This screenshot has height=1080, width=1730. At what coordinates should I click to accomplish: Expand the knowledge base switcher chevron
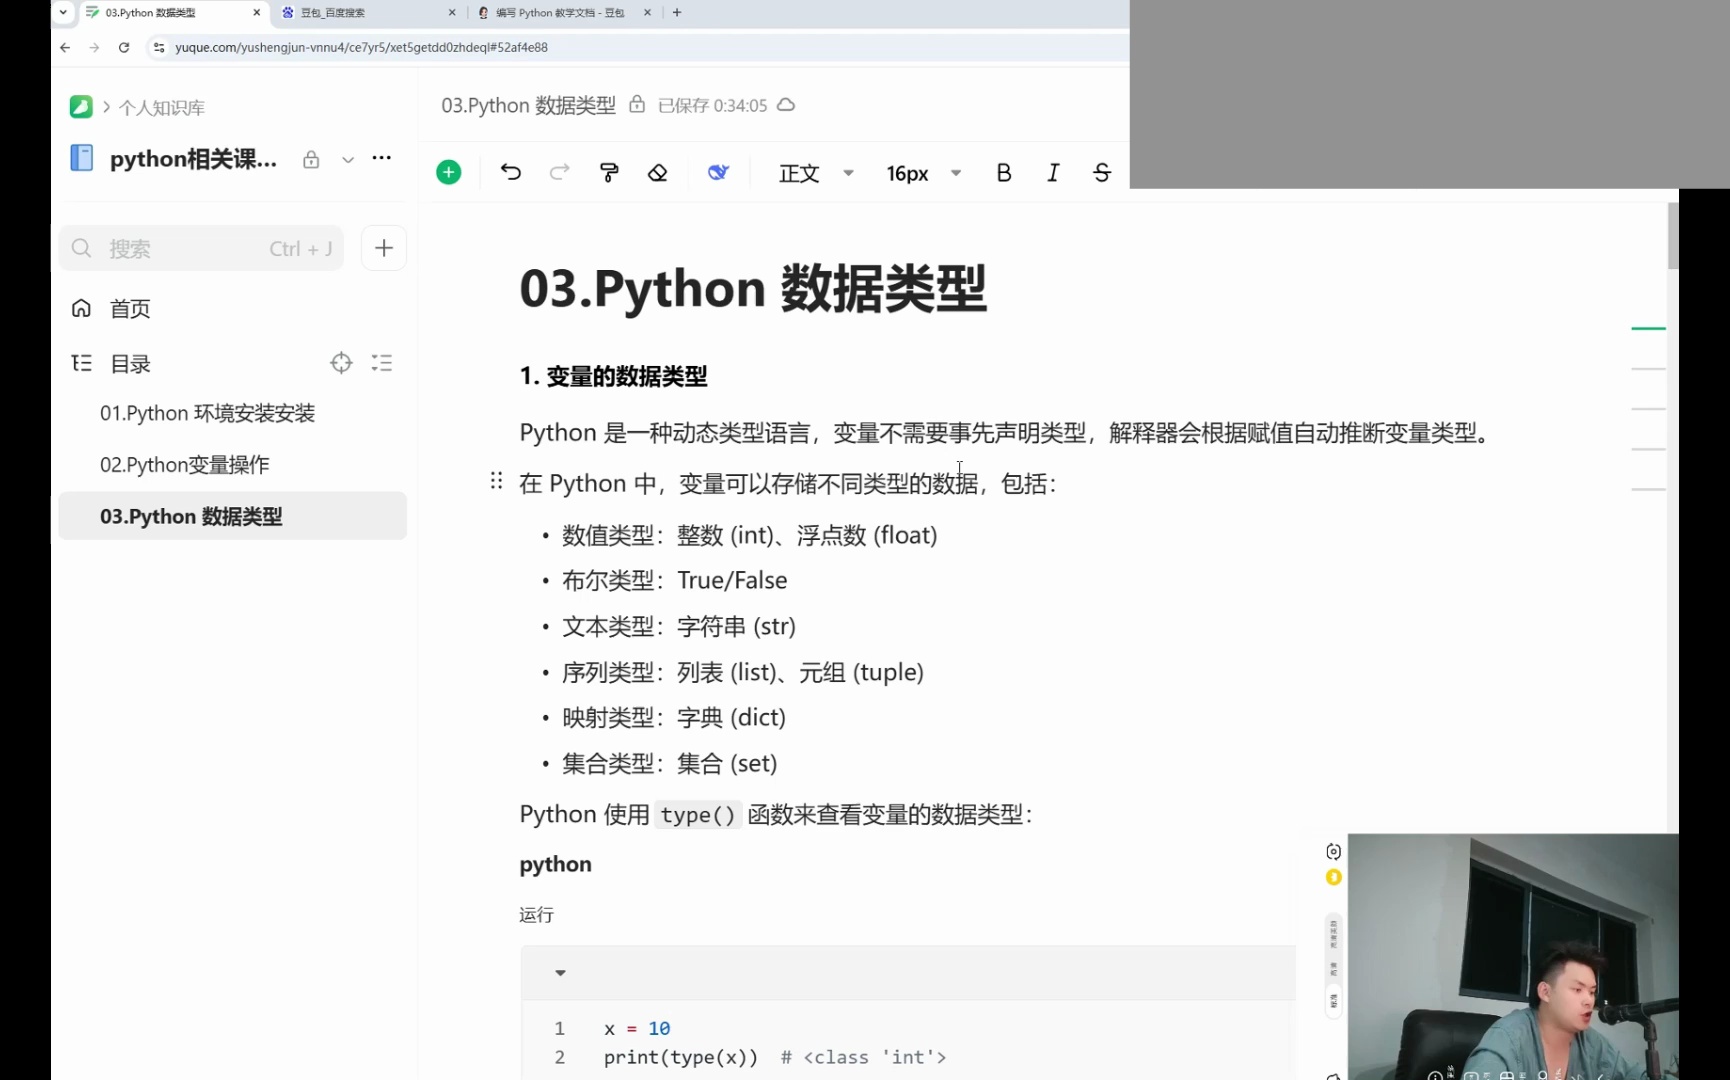(x=348, y=159)
